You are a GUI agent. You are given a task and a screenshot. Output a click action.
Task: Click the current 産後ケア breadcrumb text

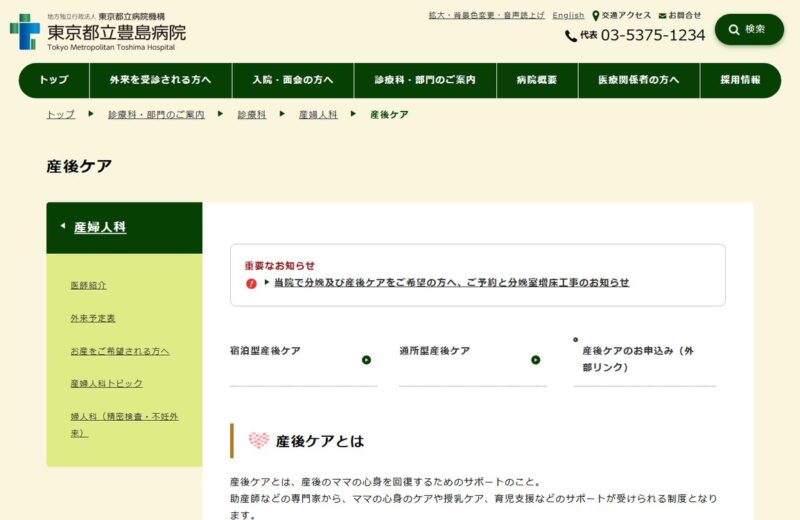click(x=389, y=114)
